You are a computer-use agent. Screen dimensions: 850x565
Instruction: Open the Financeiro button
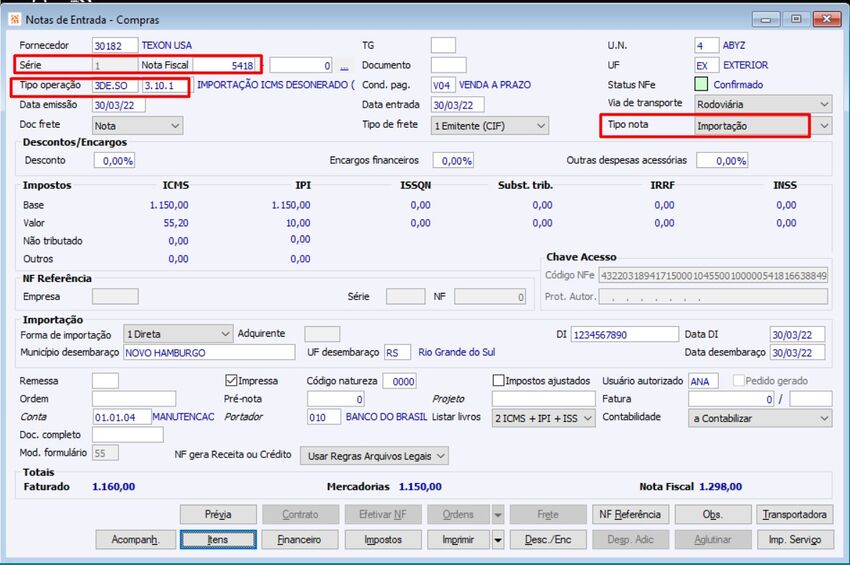300,540
